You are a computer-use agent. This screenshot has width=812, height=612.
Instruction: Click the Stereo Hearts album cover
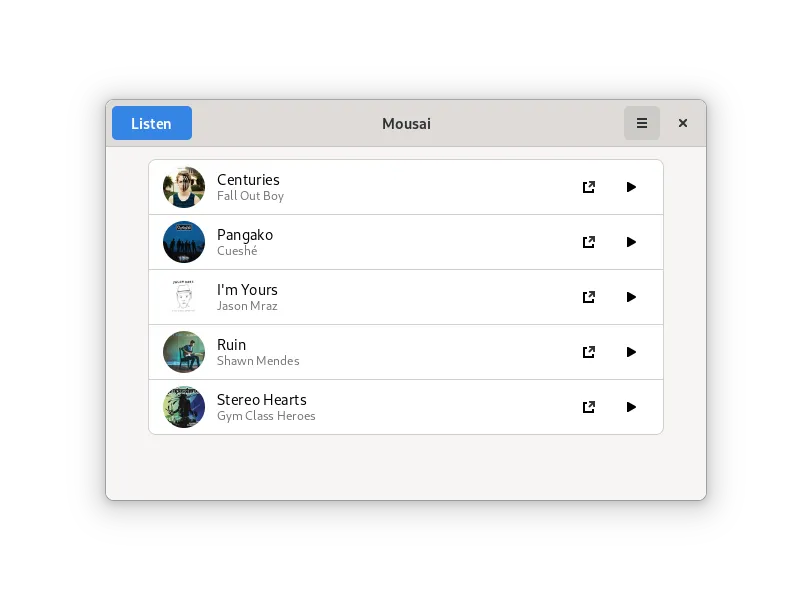(x=184, y=407)
